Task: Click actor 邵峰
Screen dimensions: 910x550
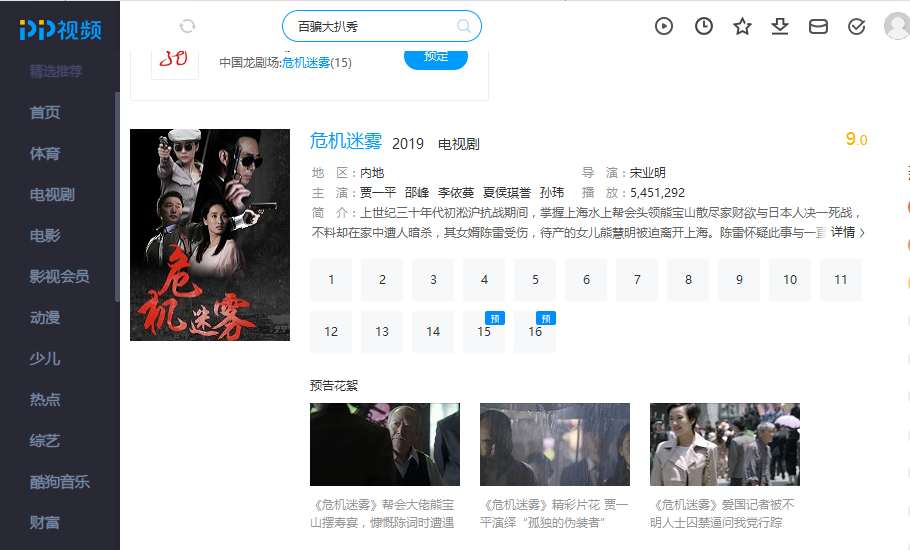Action: (x=417, y=193)
